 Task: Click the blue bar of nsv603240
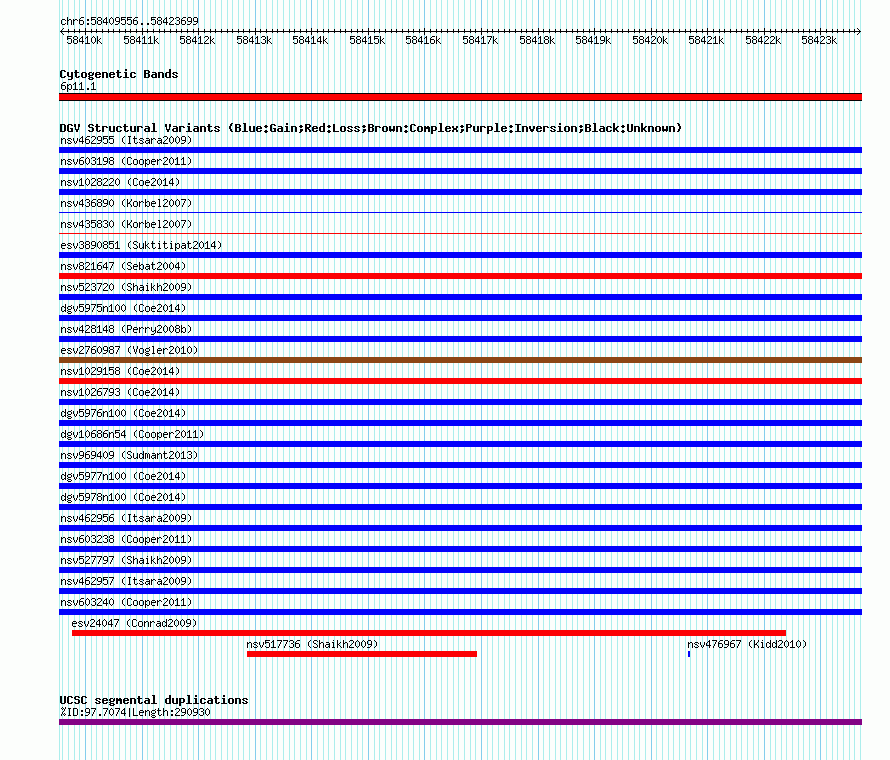point(460,612)
